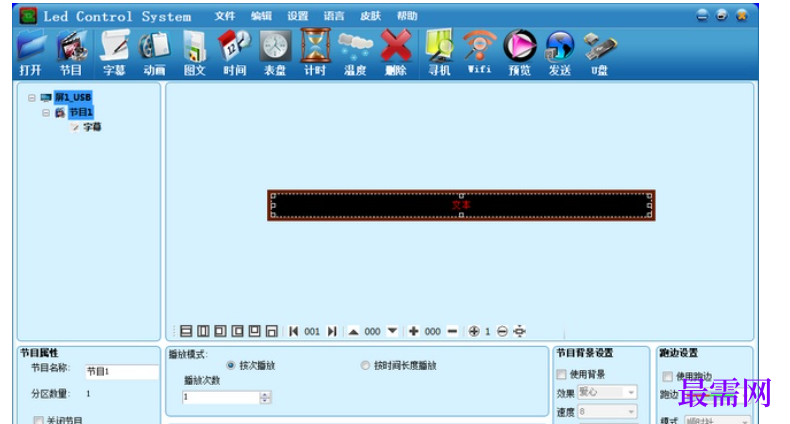Add a 动画 animation area
The image size is (790, 424).
click(x=154, y=52)
